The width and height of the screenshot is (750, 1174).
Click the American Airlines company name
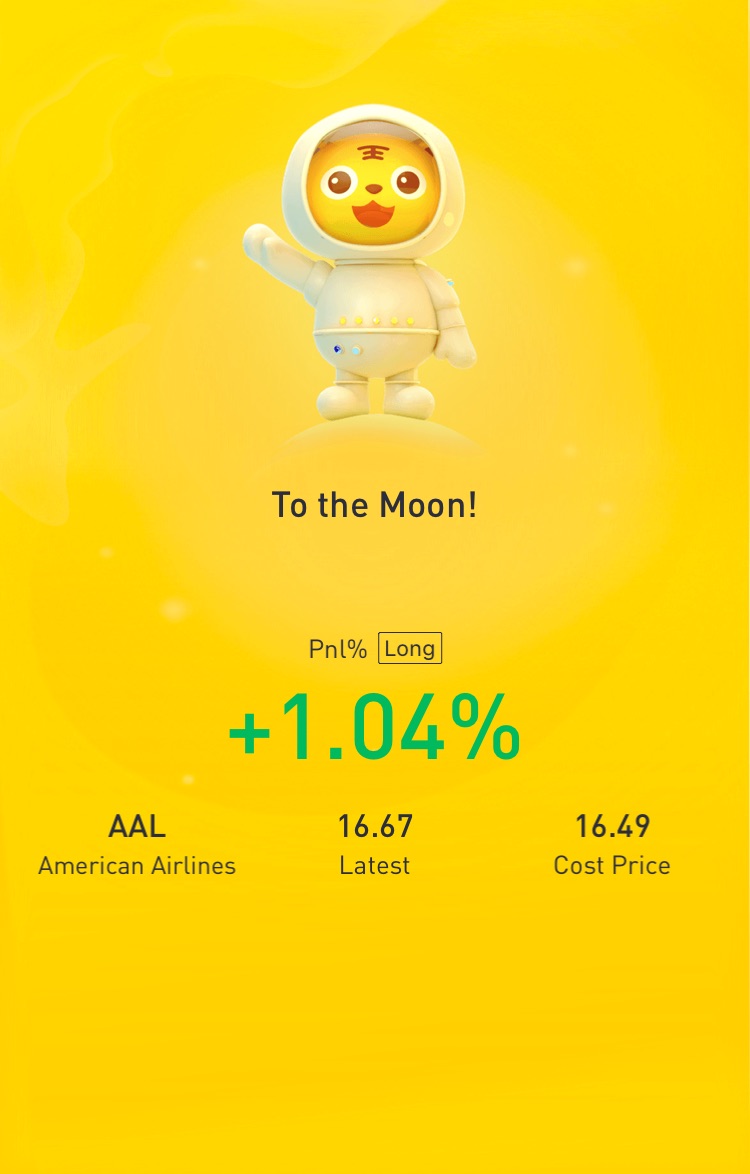pos(137,866)
